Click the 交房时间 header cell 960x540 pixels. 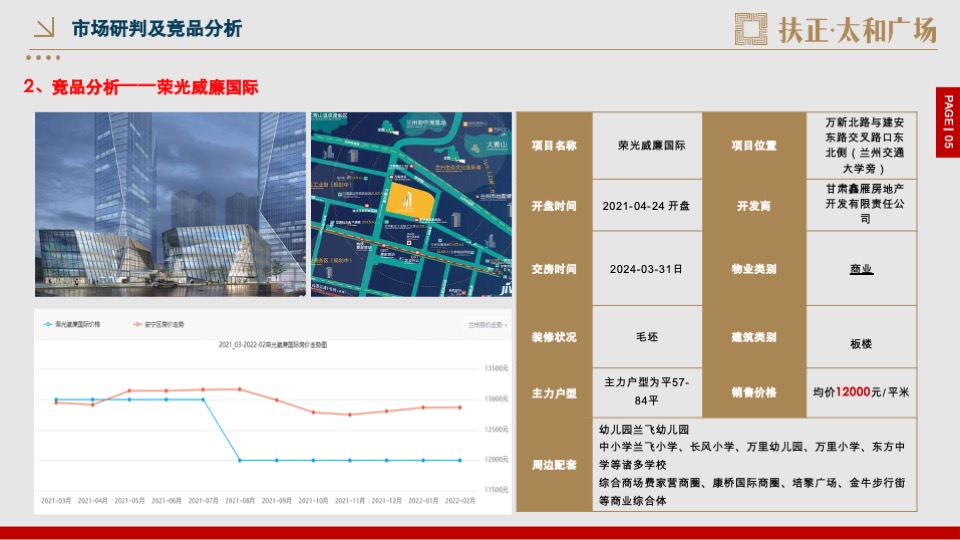[554, 269]
